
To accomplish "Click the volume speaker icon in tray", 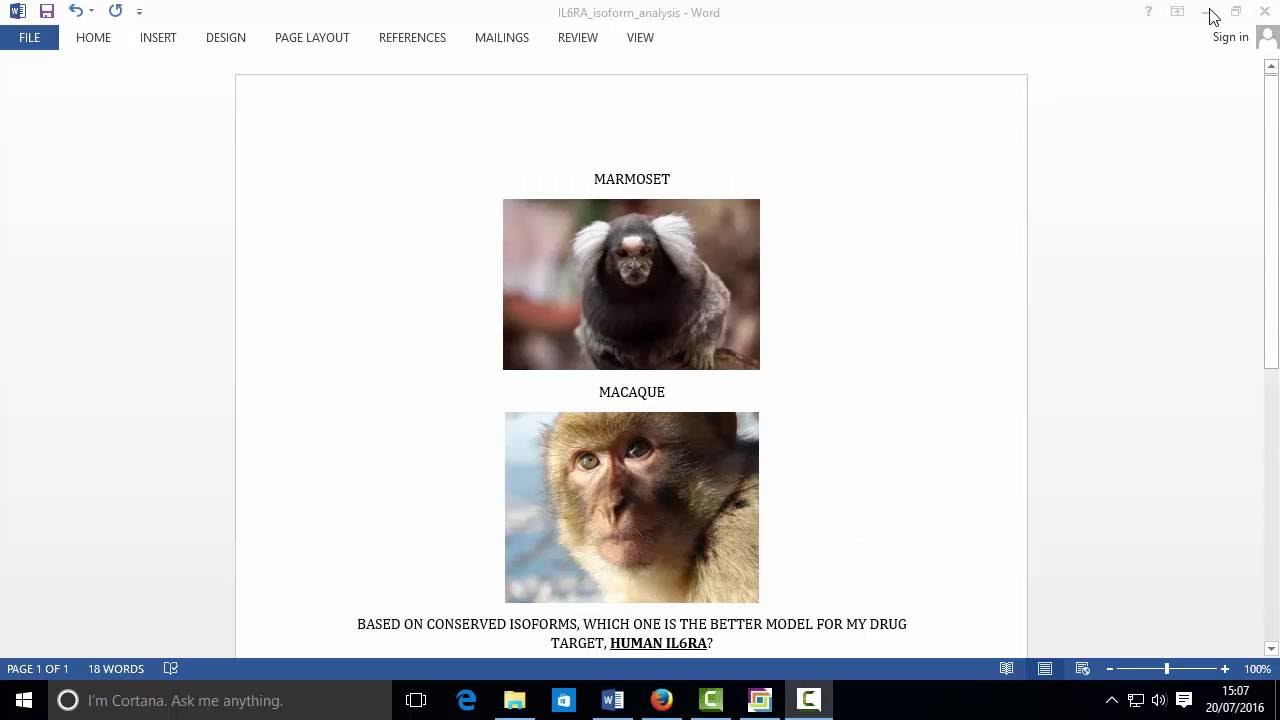I will tap(1159, 700).
